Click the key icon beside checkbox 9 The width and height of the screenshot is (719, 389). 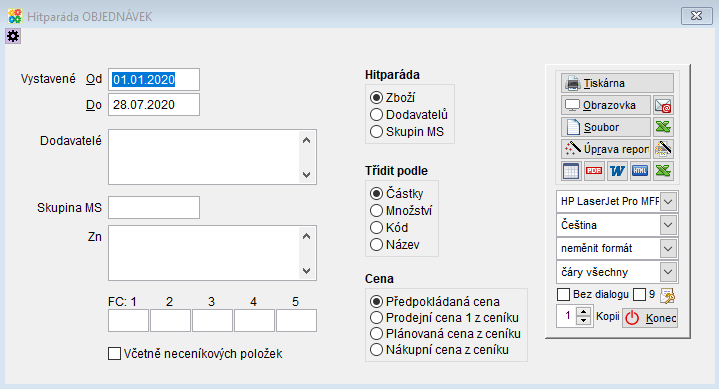coord(668,296)
